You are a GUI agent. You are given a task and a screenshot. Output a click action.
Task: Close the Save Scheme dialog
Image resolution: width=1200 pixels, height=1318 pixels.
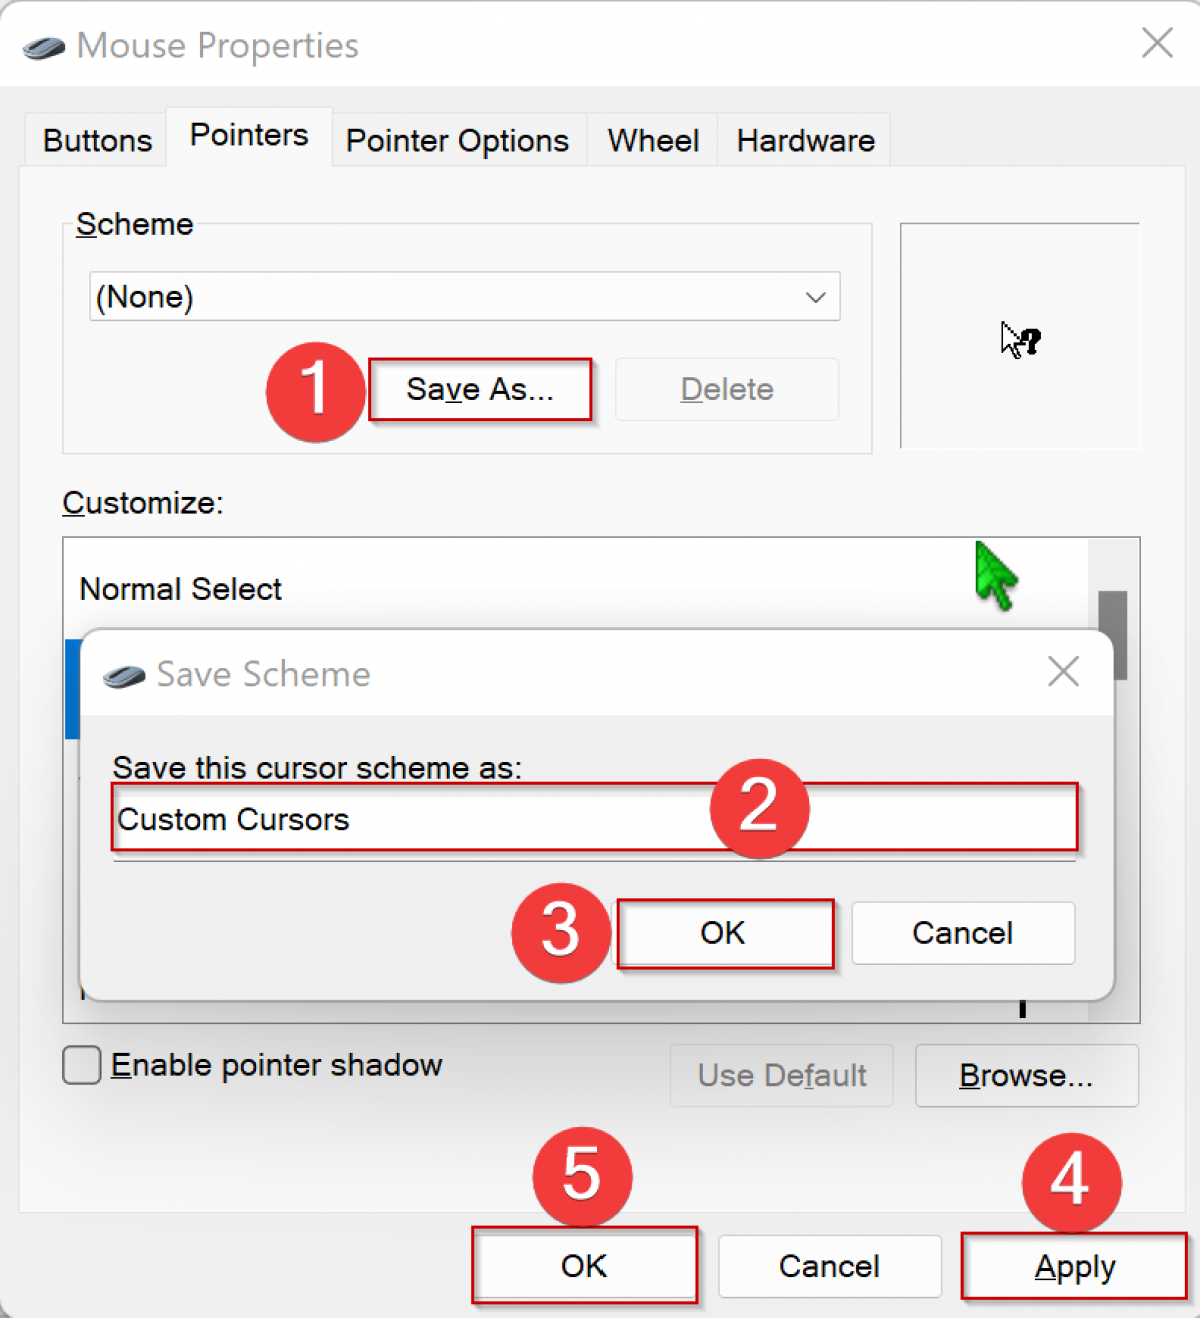coord(1063,672)
